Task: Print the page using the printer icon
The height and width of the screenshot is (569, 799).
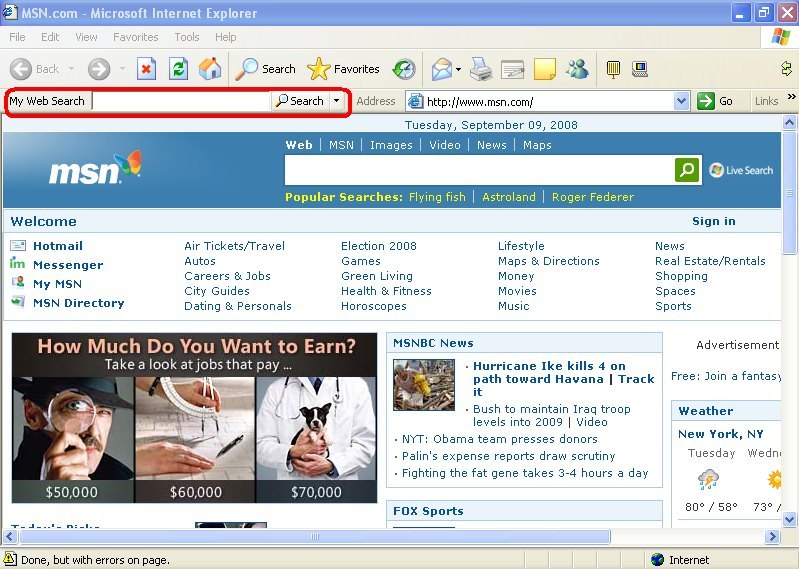Action: tap(481, 69)
